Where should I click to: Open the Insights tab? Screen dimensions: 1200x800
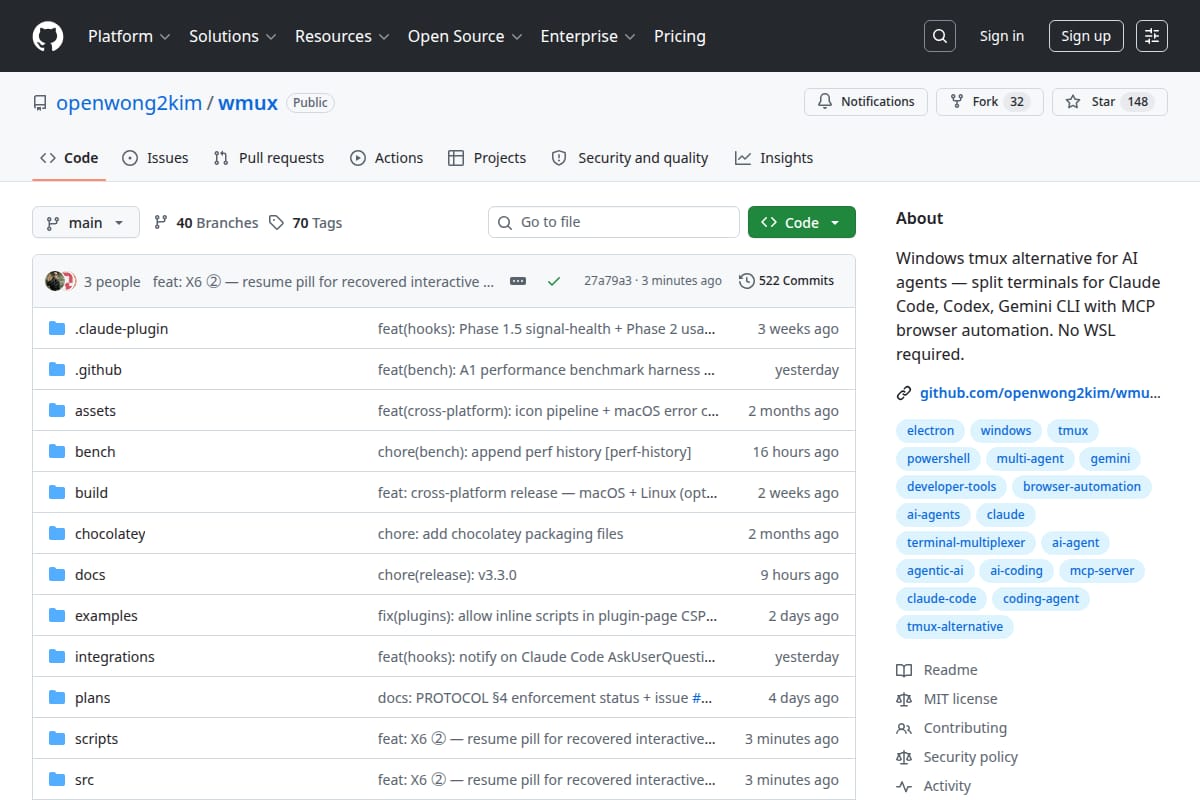(774, 158)
